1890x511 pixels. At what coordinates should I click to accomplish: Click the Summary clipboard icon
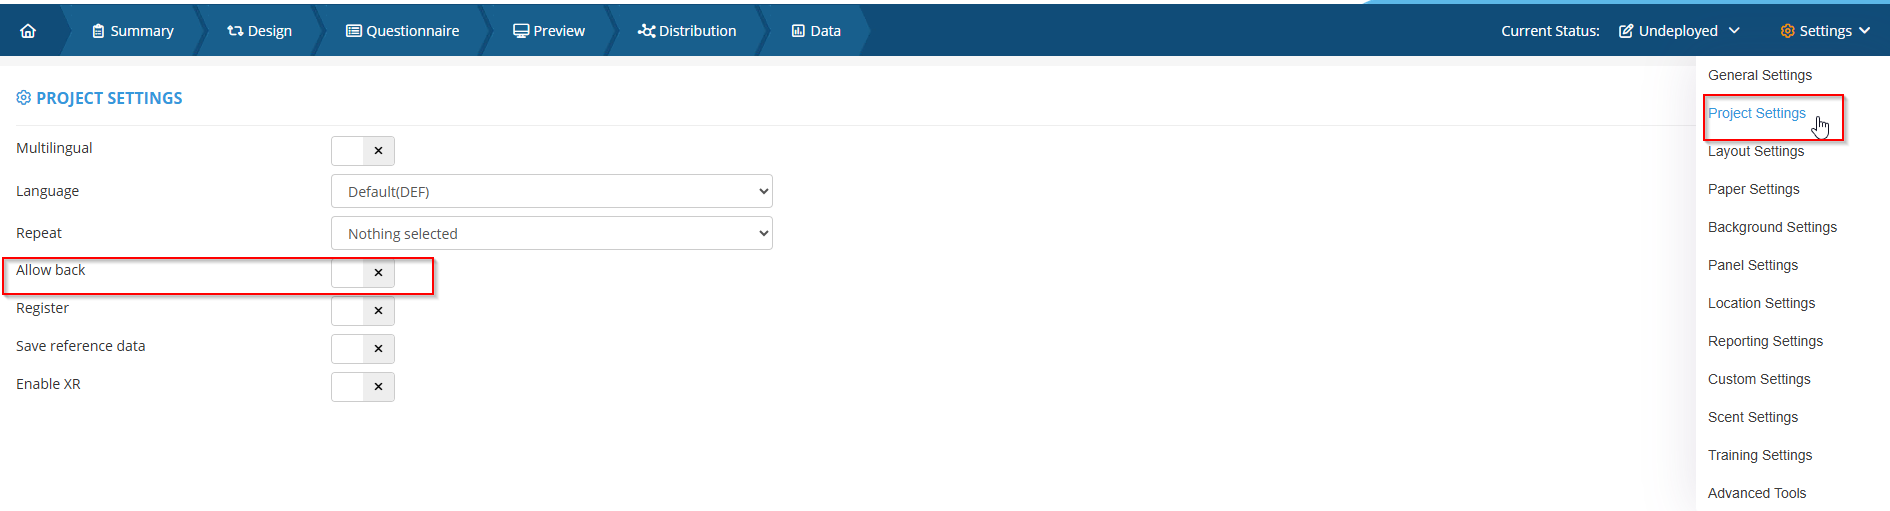[98, 31]
